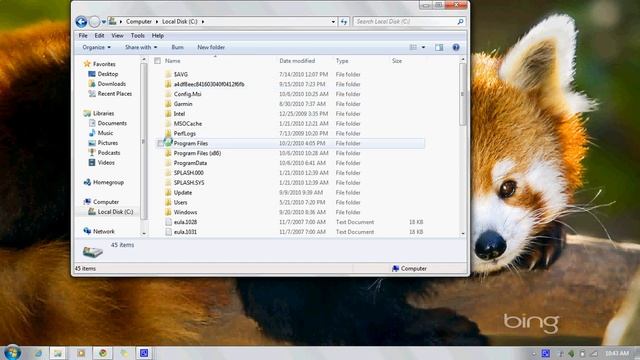This screenshot has width=640, height=360.
Task: Click the Windows Start orb
Action: (x=13, y=352)
